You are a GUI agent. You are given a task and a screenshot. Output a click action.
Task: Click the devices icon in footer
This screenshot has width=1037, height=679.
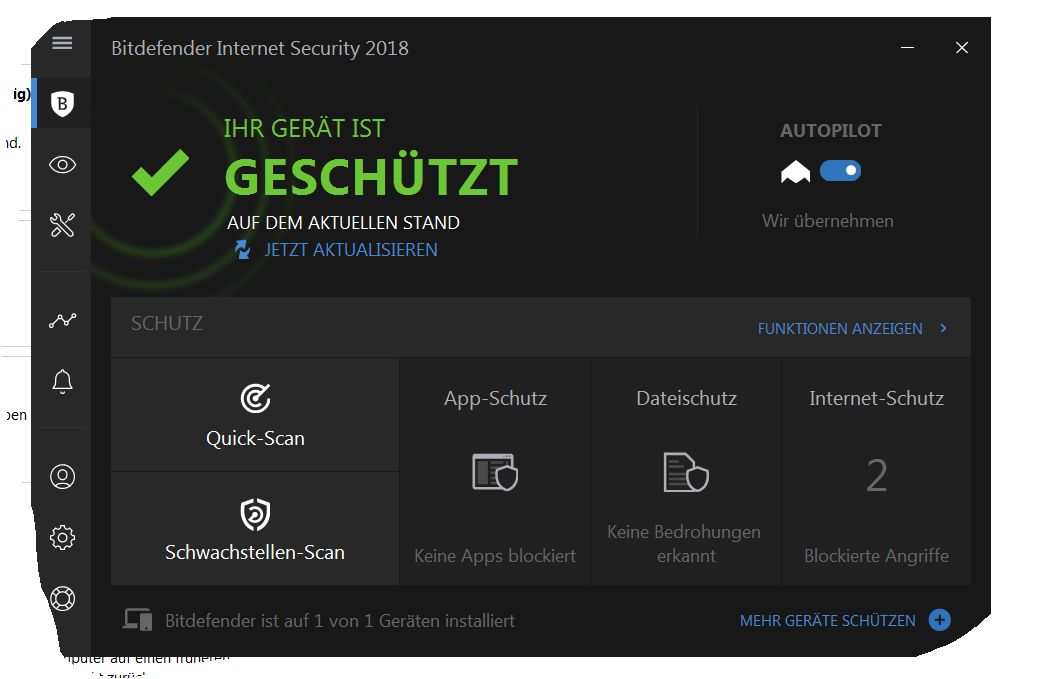(x=138, y=620)
